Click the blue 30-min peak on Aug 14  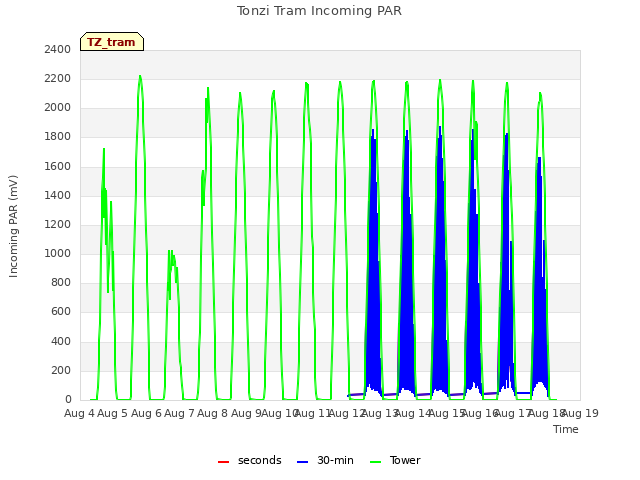440,127
